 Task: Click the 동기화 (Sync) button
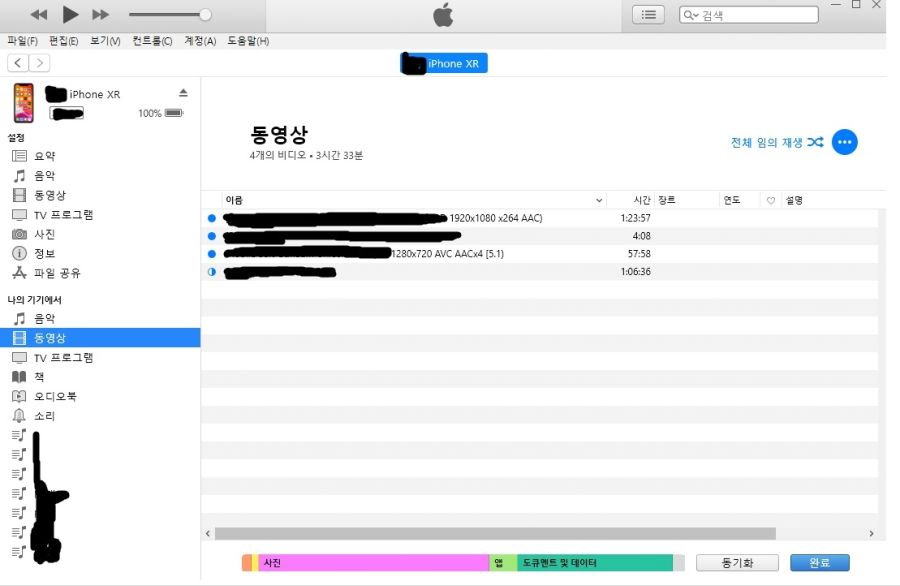(x=736, y=562)
